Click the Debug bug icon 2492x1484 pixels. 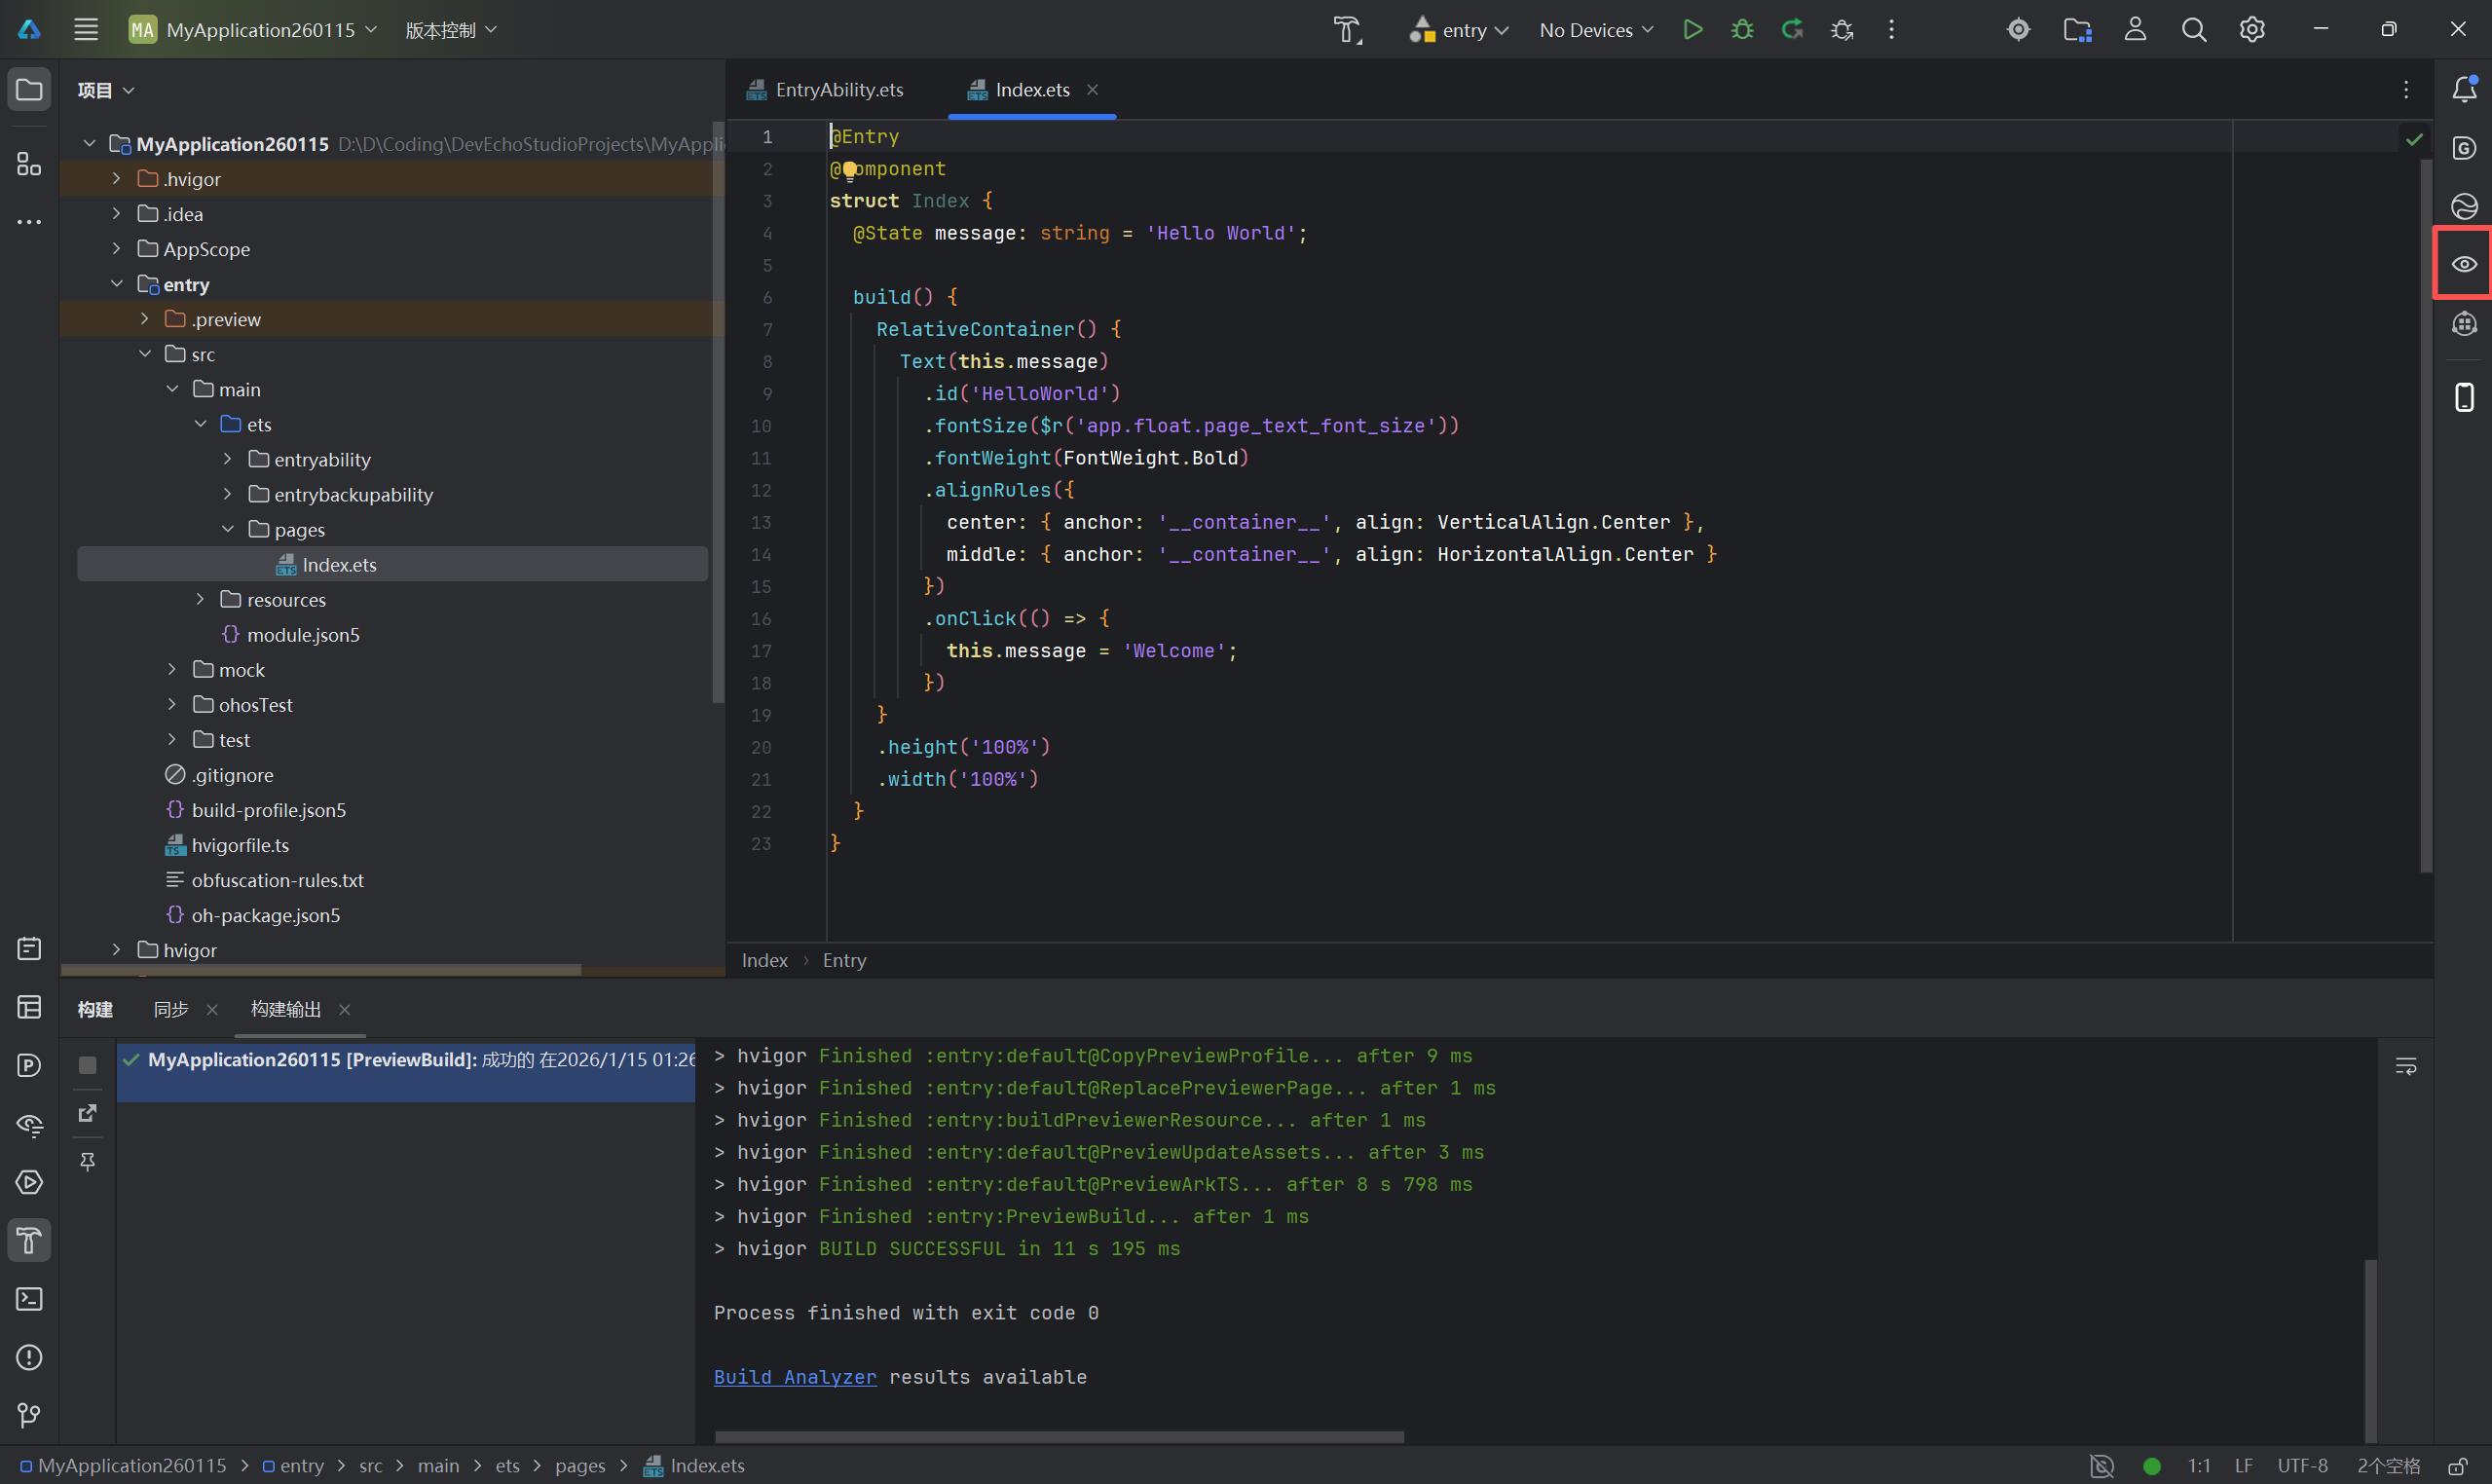(x=1742, y=30)
